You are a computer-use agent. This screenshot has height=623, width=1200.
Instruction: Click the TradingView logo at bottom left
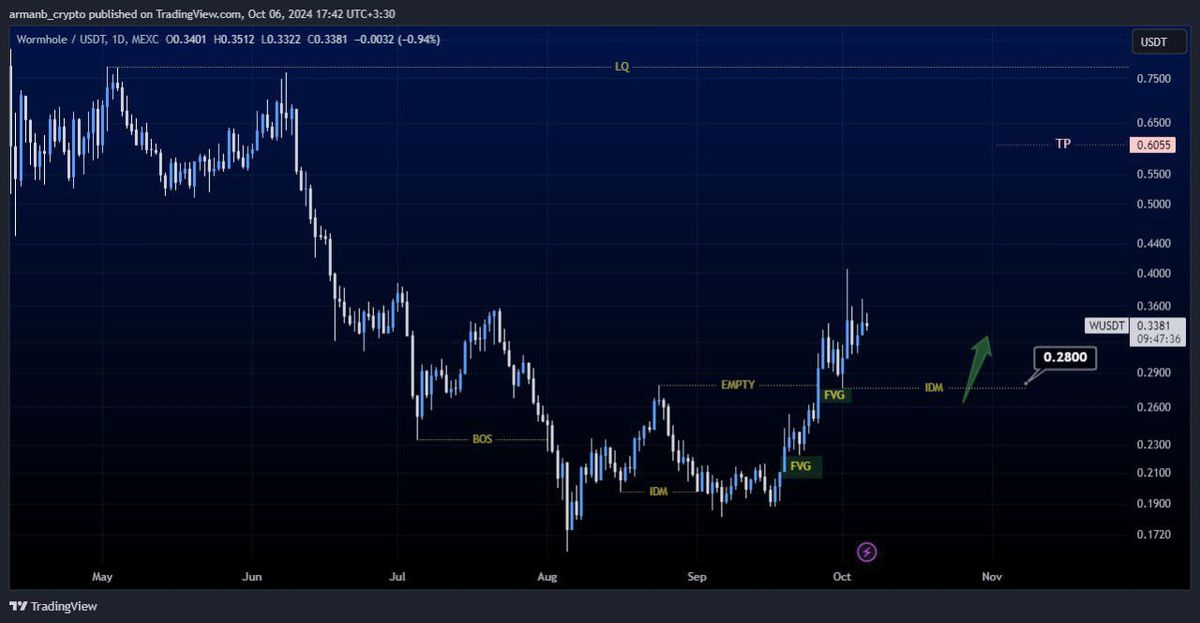point(53,606)
